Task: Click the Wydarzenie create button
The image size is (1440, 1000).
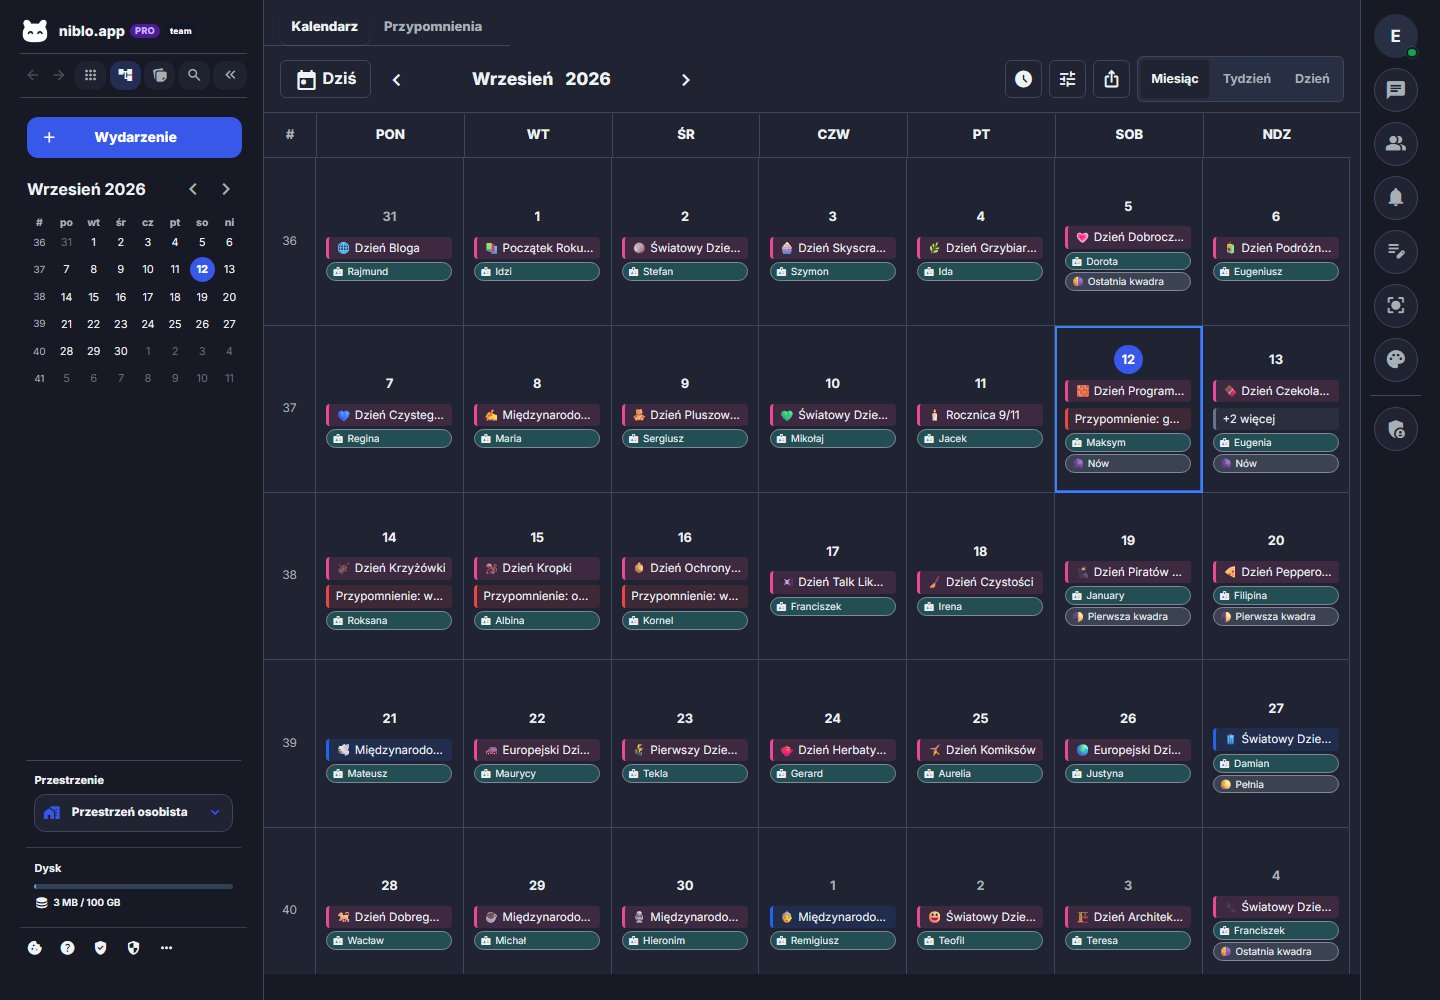Action: [x=134, y=137]
